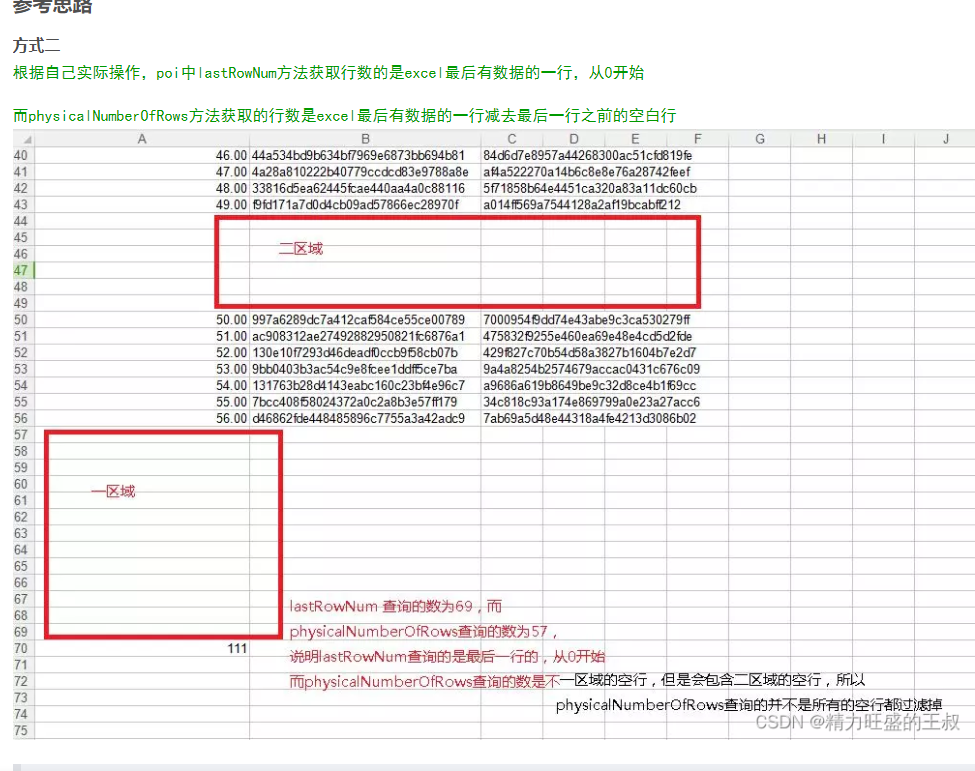Select column H header
Screen dimensions: 975x771
(x=821, y=139)
